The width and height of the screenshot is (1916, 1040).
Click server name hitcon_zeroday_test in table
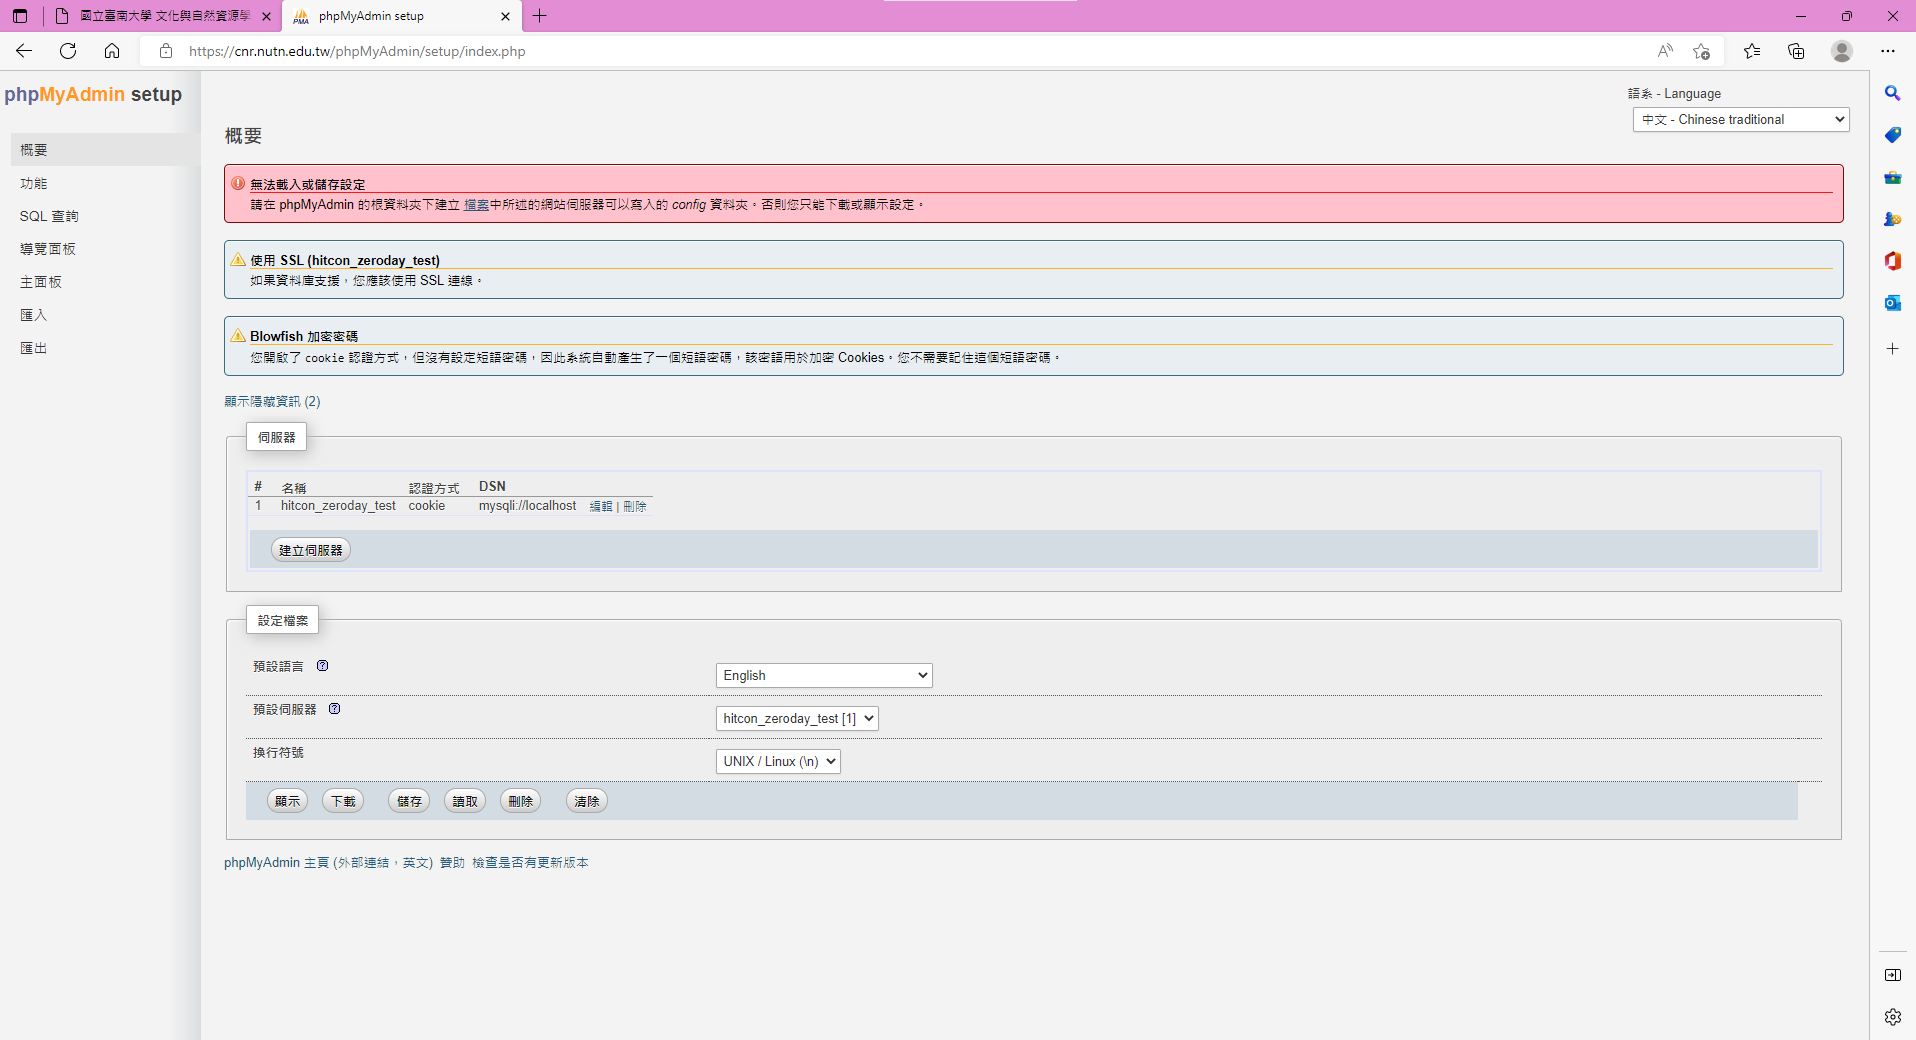338,505
